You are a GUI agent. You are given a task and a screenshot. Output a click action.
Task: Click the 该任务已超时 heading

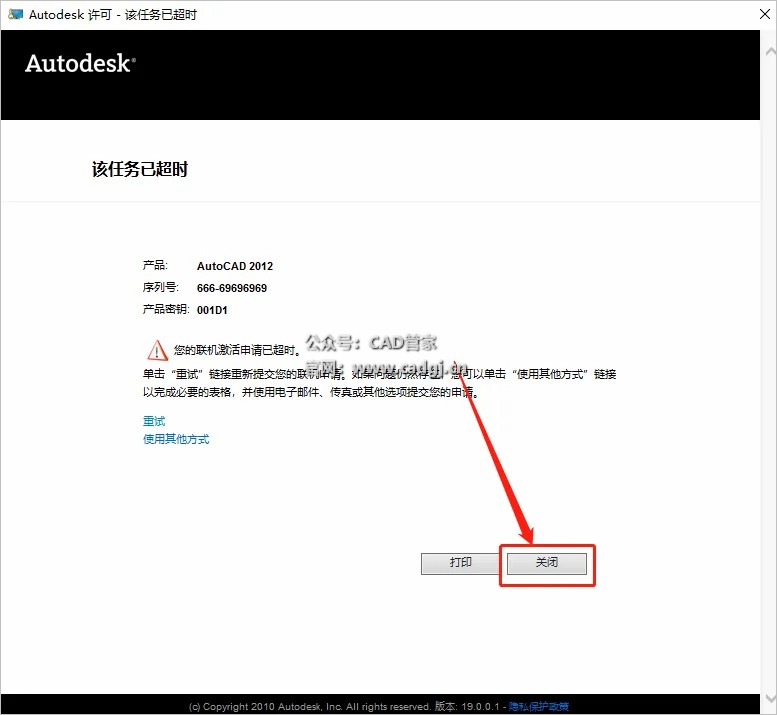(140, 169)
